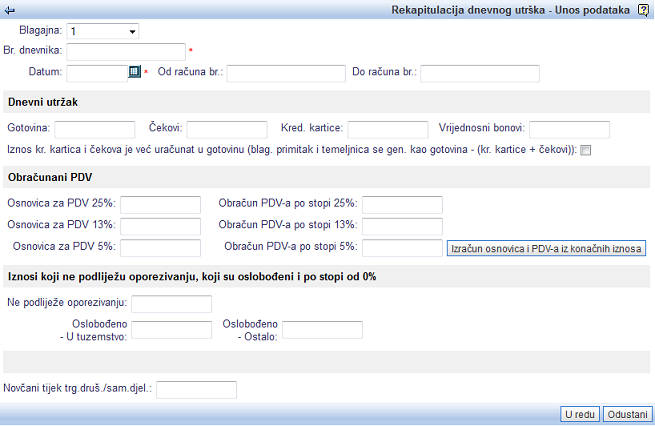Select the Novčani tijek input field
This screenshot has width=655, height=426.
pos(197,389)
